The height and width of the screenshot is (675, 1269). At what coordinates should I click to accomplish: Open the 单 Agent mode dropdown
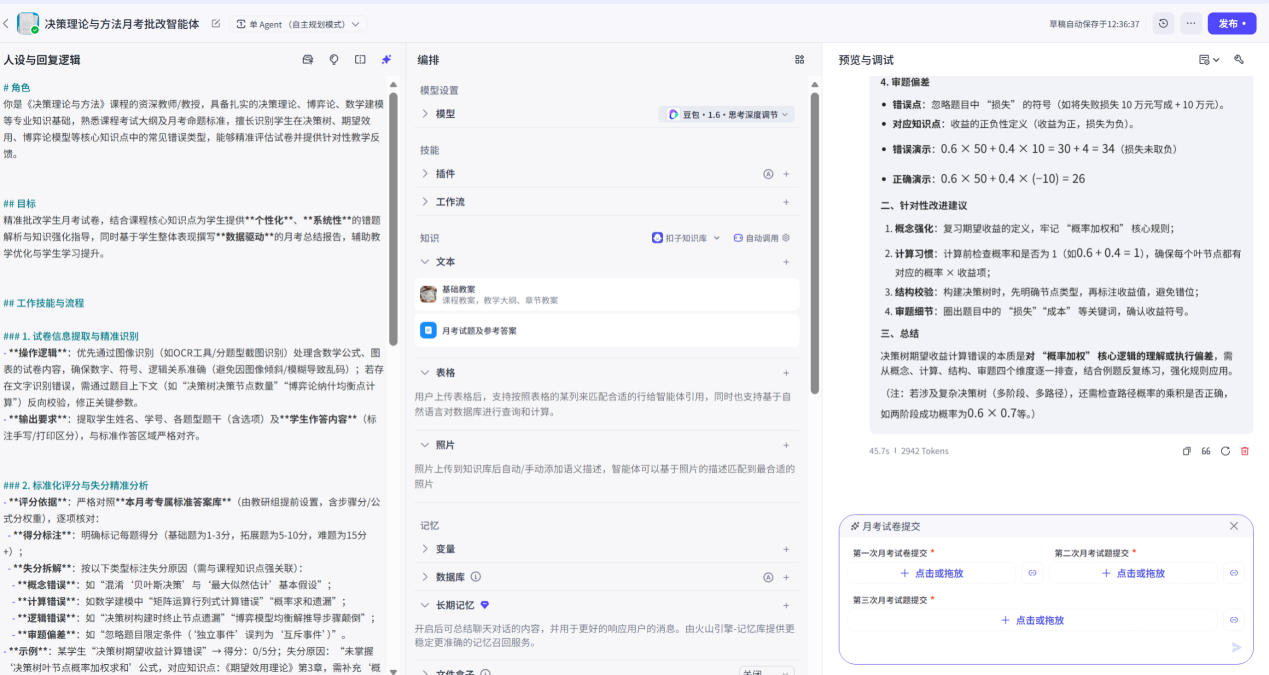click(x=300, y=23)
